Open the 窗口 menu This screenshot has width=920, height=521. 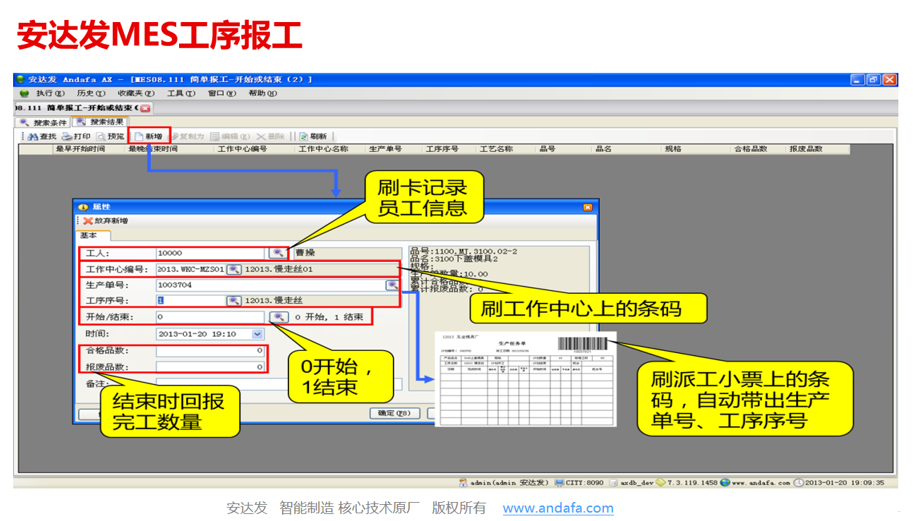click(222, 93)
